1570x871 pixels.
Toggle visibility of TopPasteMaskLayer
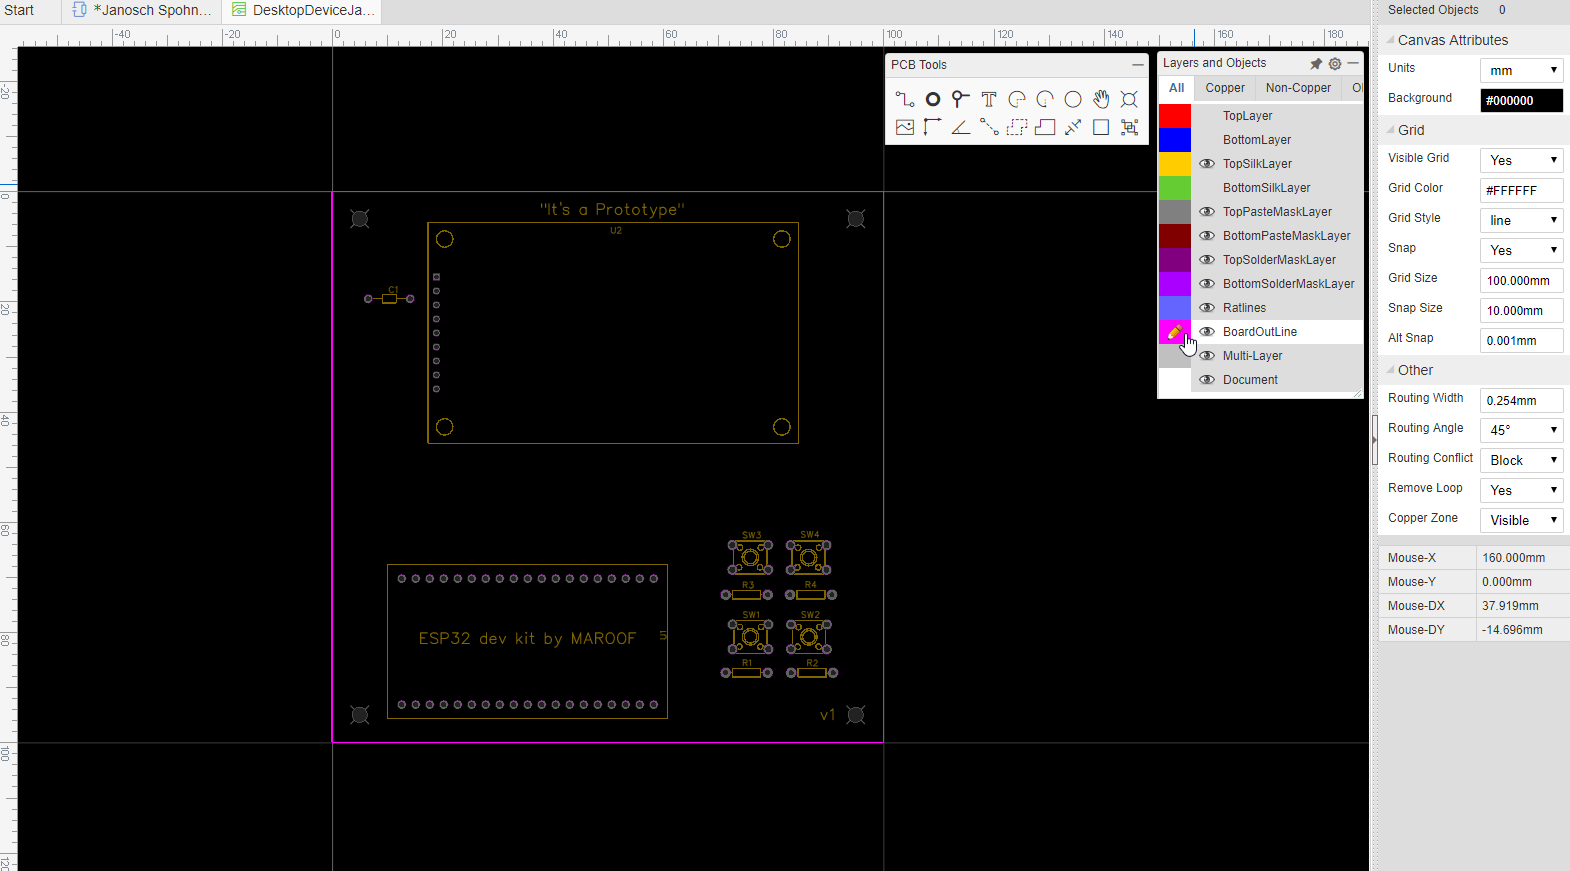point(1207,212)
